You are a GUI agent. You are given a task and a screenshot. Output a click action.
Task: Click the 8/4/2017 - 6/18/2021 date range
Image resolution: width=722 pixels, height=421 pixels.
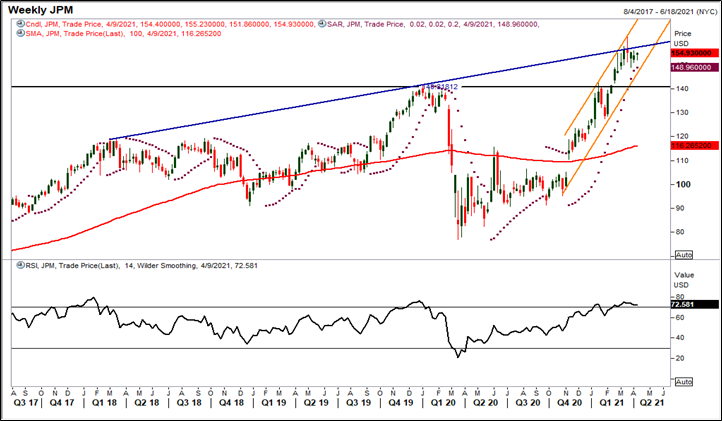[670, 12]
